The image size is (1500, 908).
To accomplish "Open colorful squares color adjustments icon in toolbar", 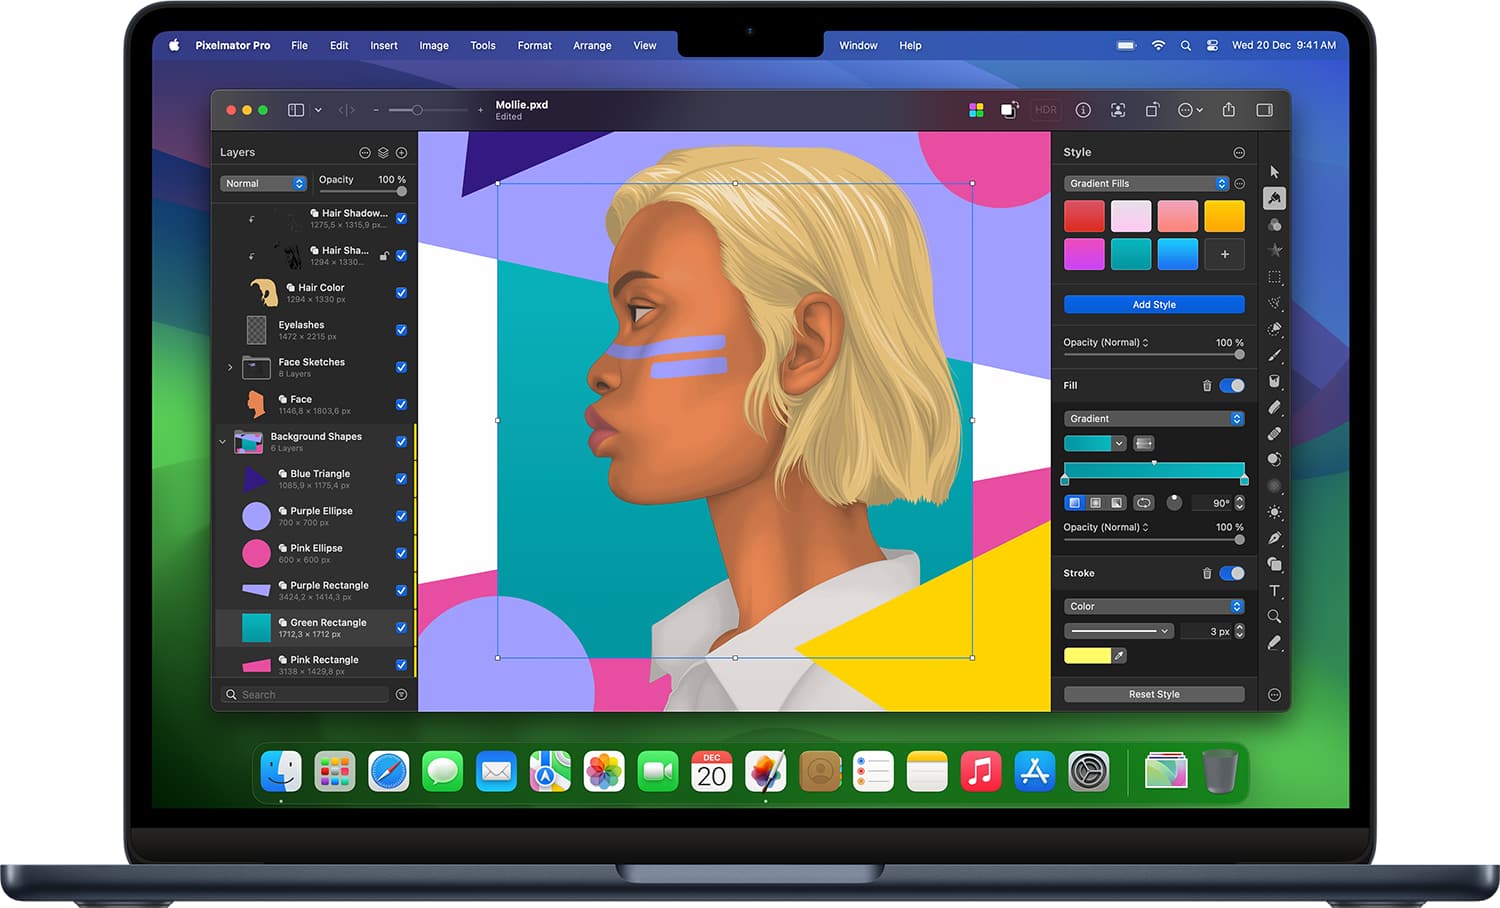I will pyautogui.click(x=976, y=110).
